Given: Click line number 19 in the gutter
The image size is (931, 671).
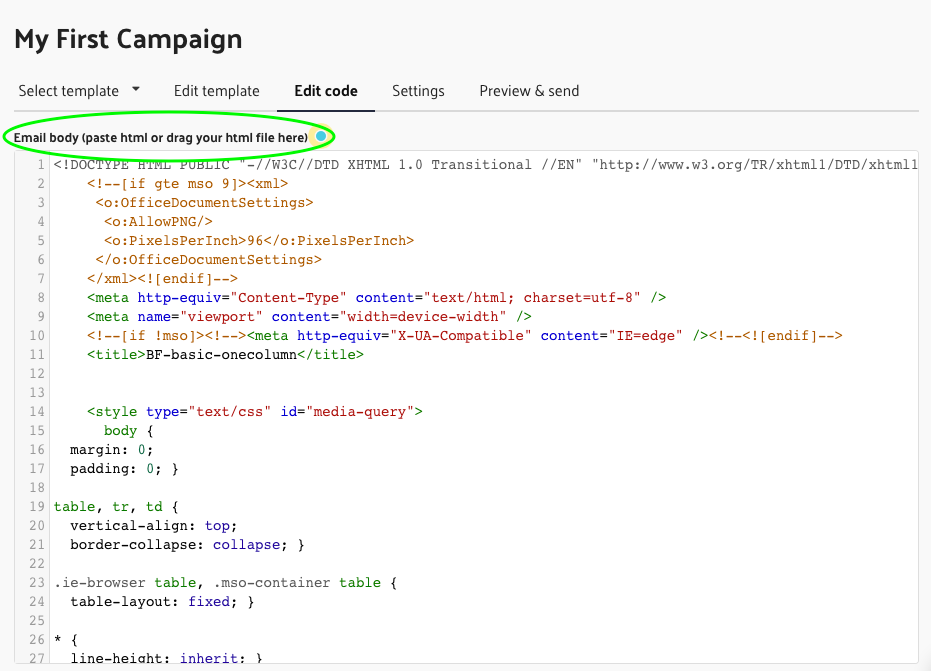Looking at the screenshot, I should tap(37, 506).
